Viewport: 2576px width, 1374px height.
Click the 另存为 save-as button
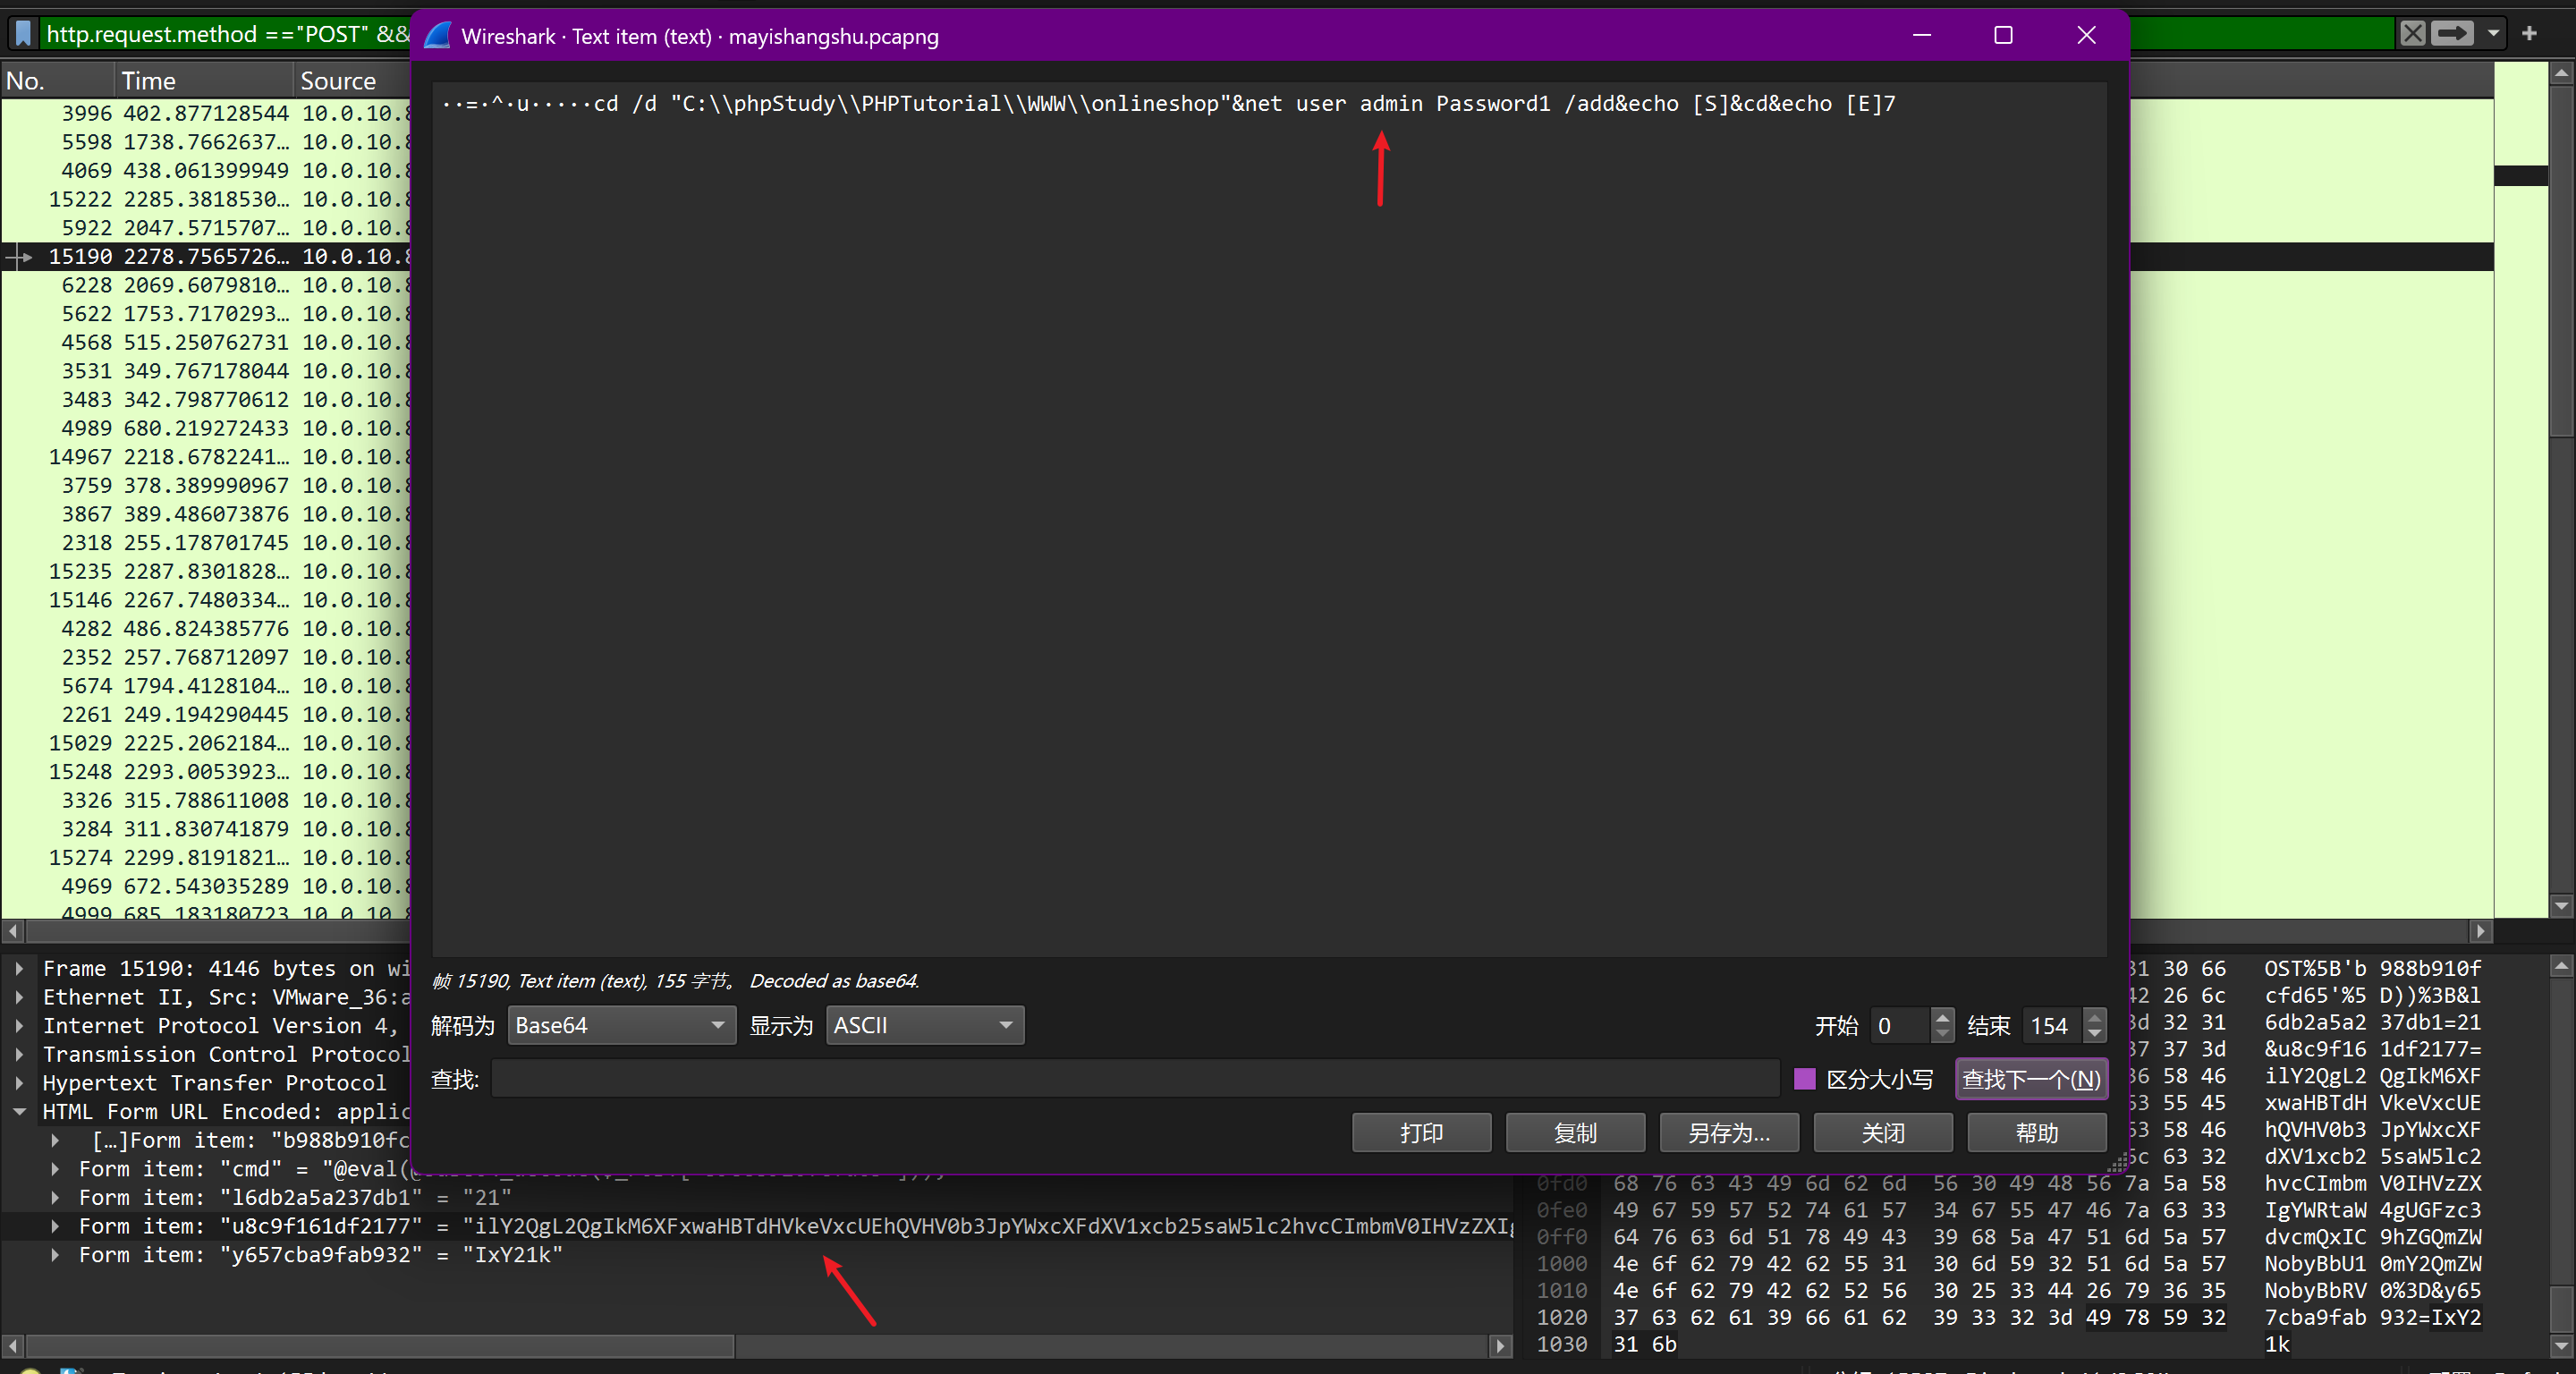(1728, 1132)
